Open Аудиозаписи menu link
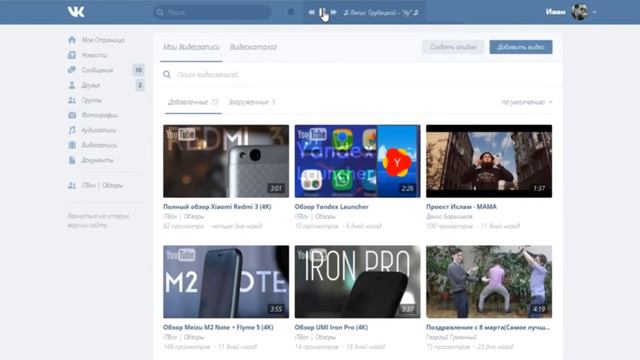This screenshot has width=640, height=360. pyautogui.click(x=99, y=130)
